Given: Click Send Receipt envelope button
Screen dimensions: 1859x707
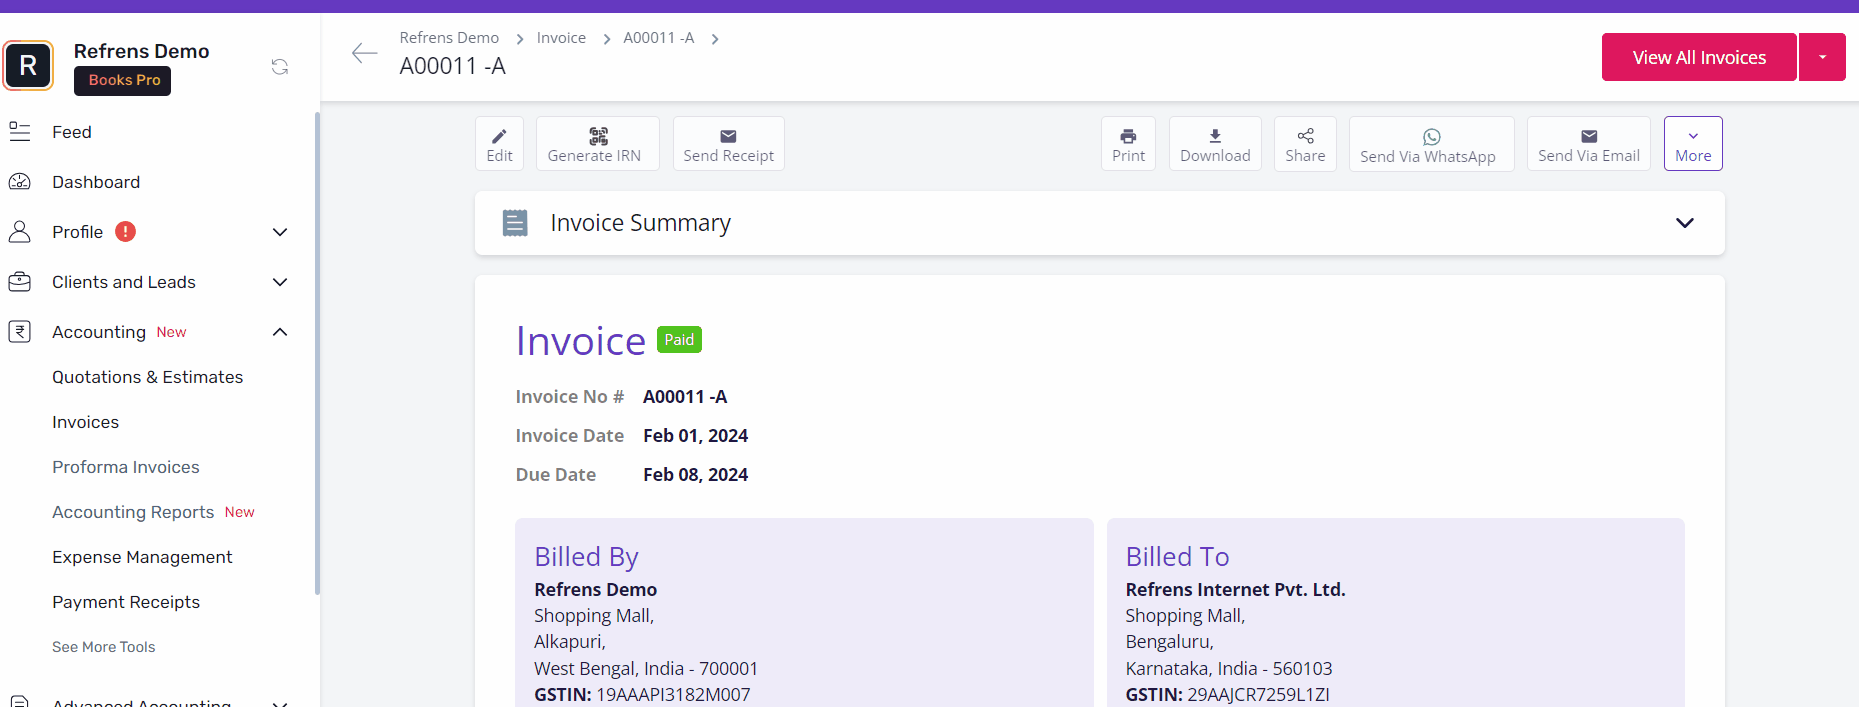Looking at the screenshot, I should coord(728,144).
